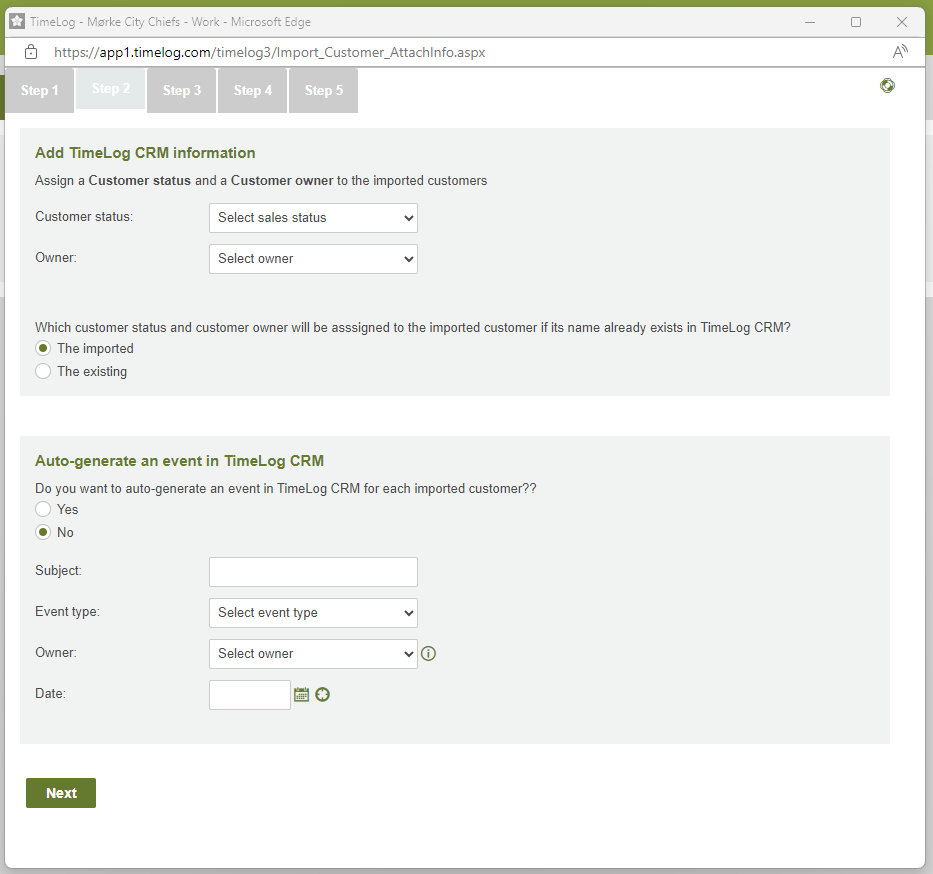Switch to the Step 1 tab
Viewport: 933px width, 874px height.
[40, 91]
